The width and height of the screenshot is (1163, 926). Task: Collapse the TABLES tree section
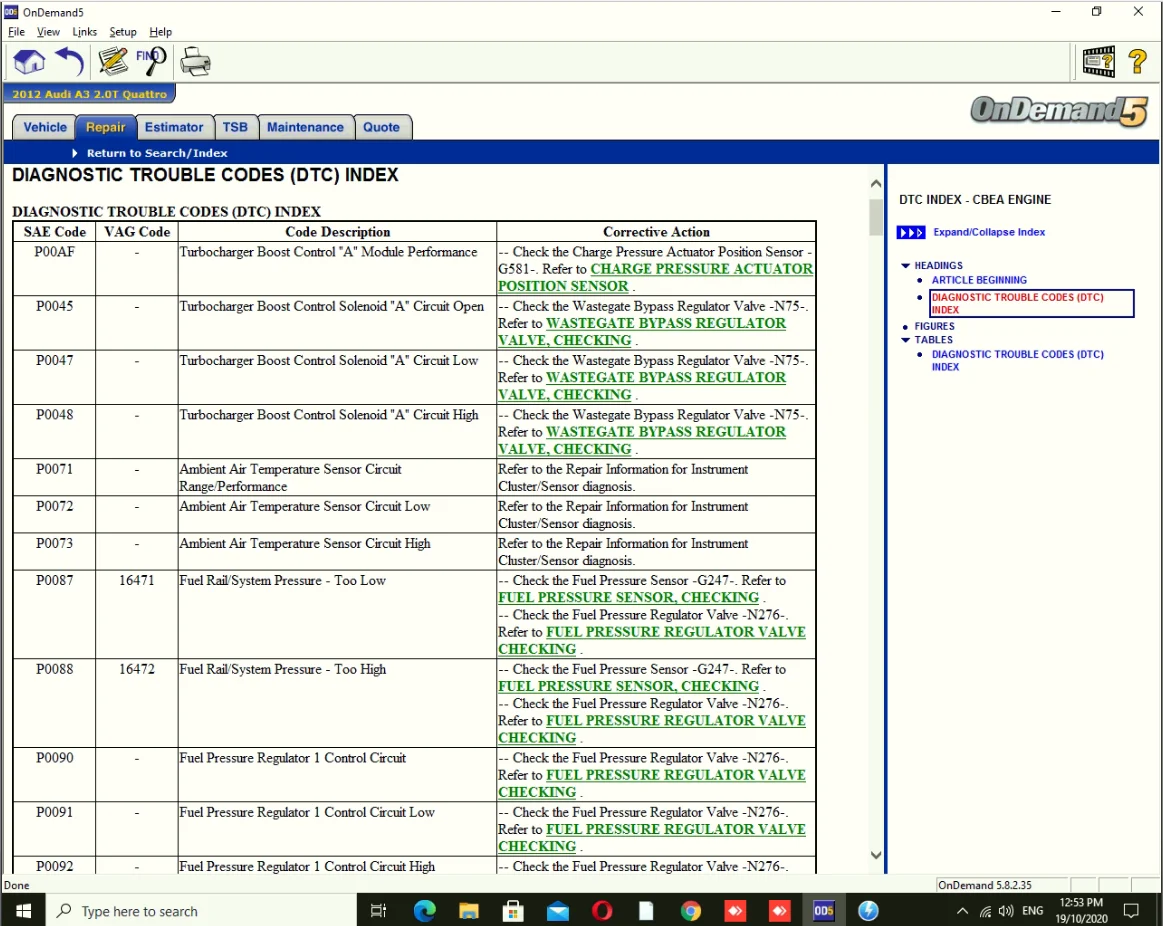tap(905, 340)
